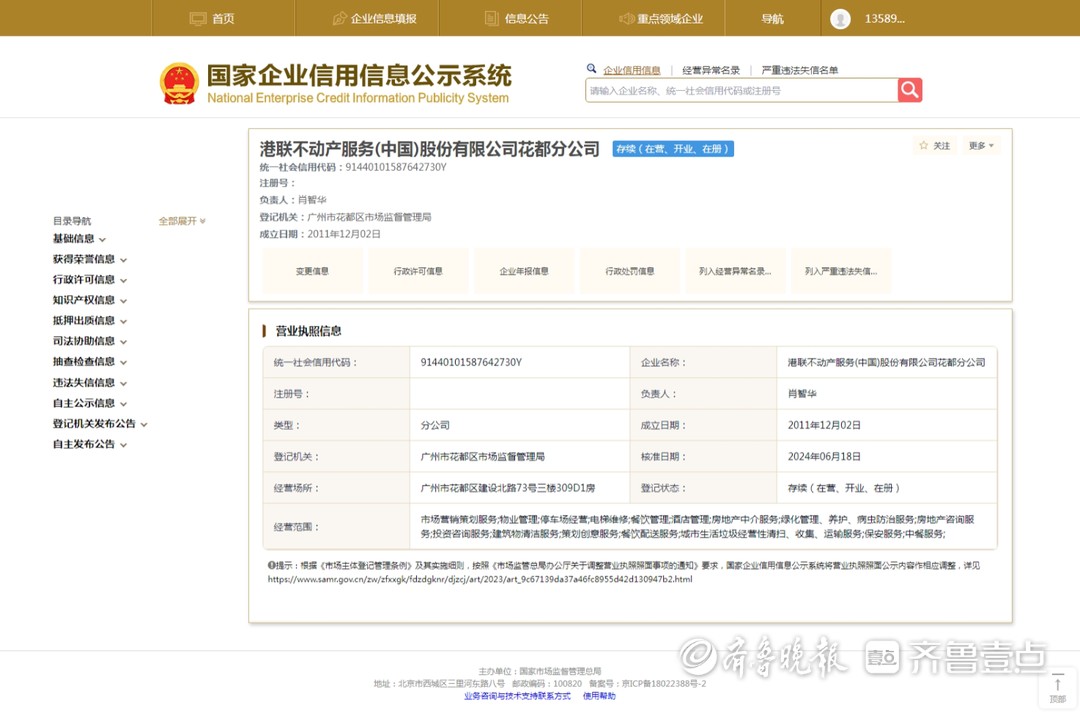Click the company title heading 港联不动产服务
The width and height of the screenshot is (1080, 714).
[429, 149]
